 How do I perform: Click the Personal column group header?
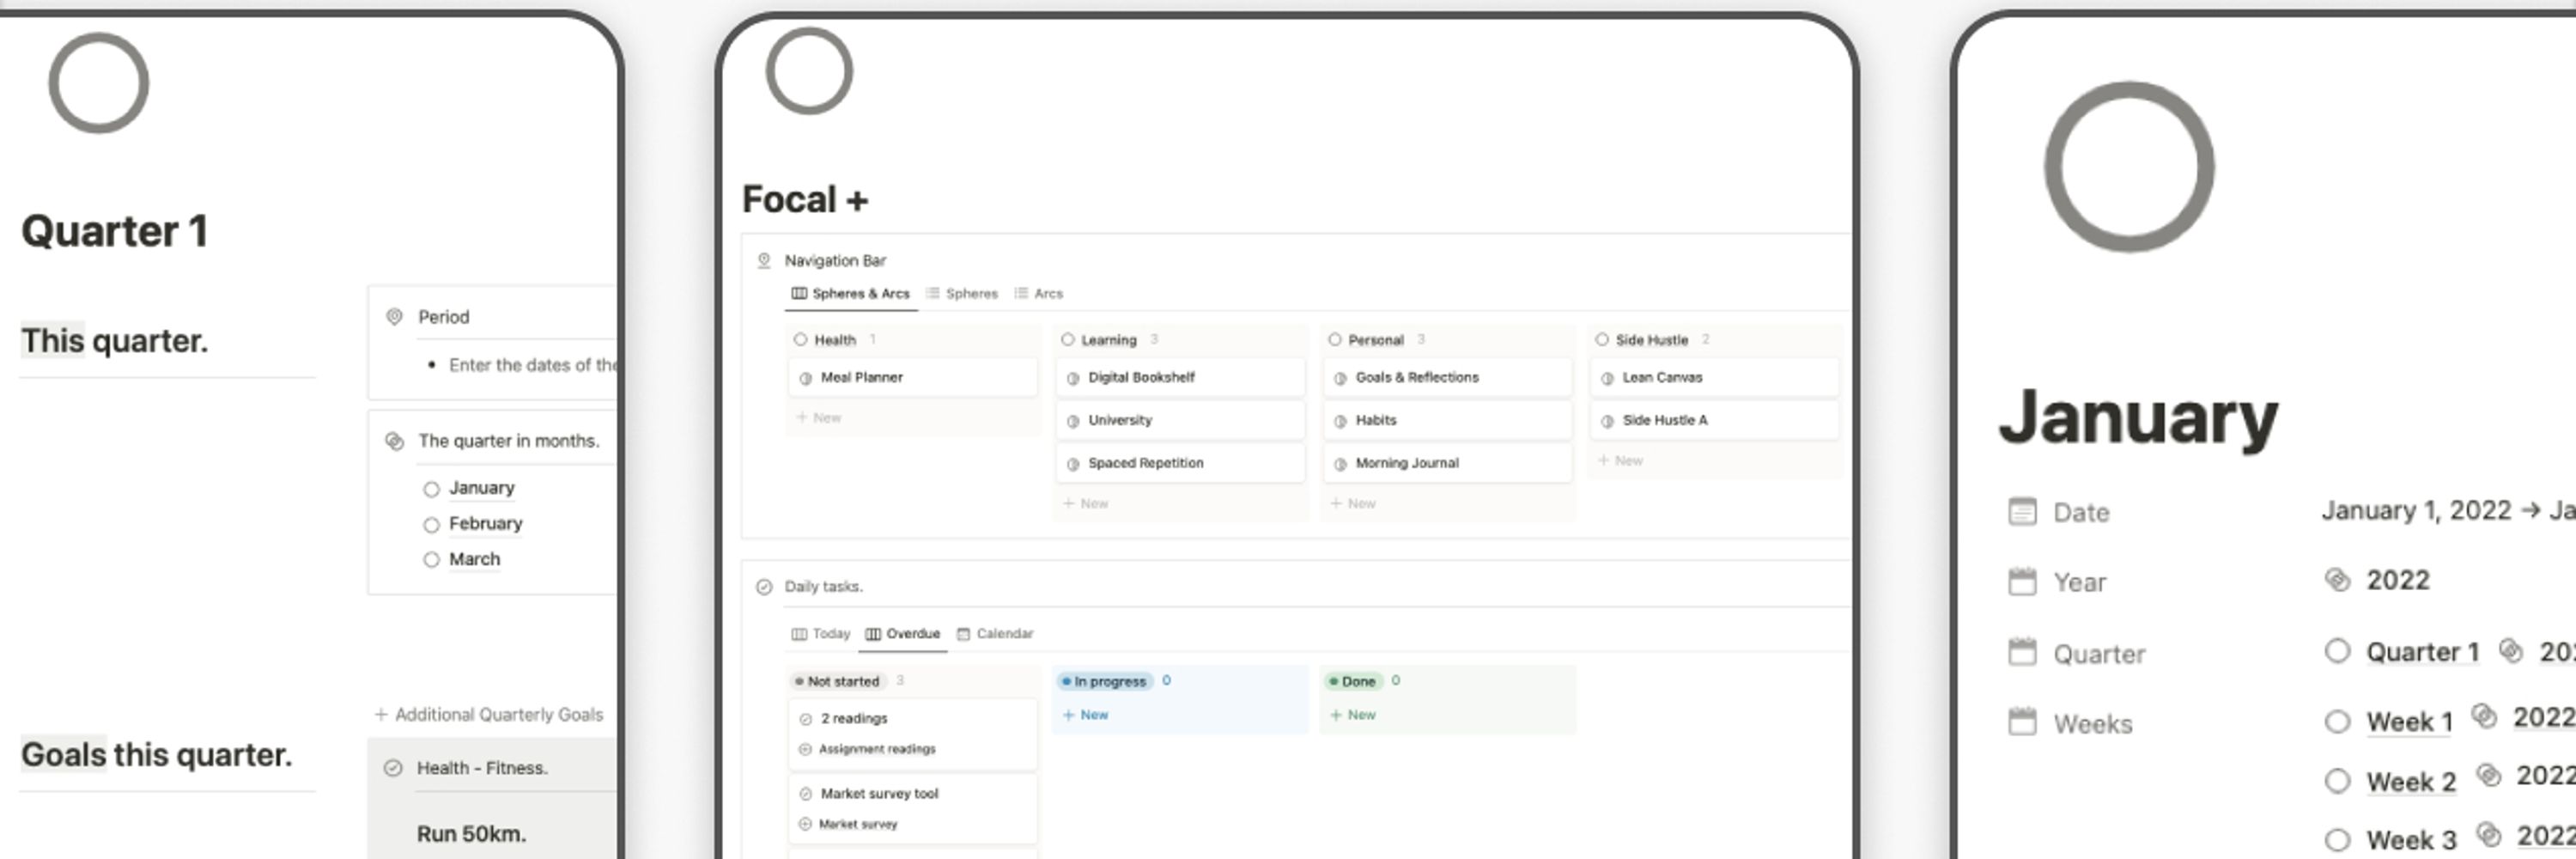(1366, 340)
